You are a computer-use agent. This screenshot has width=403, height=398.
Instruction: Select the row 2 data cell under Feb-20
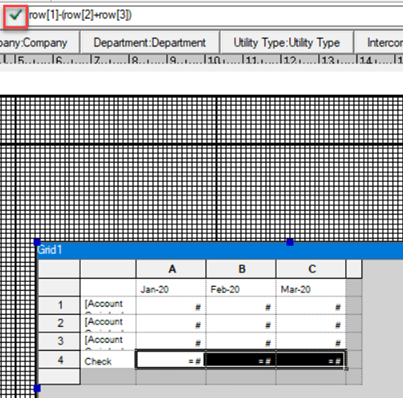[241, 323]
